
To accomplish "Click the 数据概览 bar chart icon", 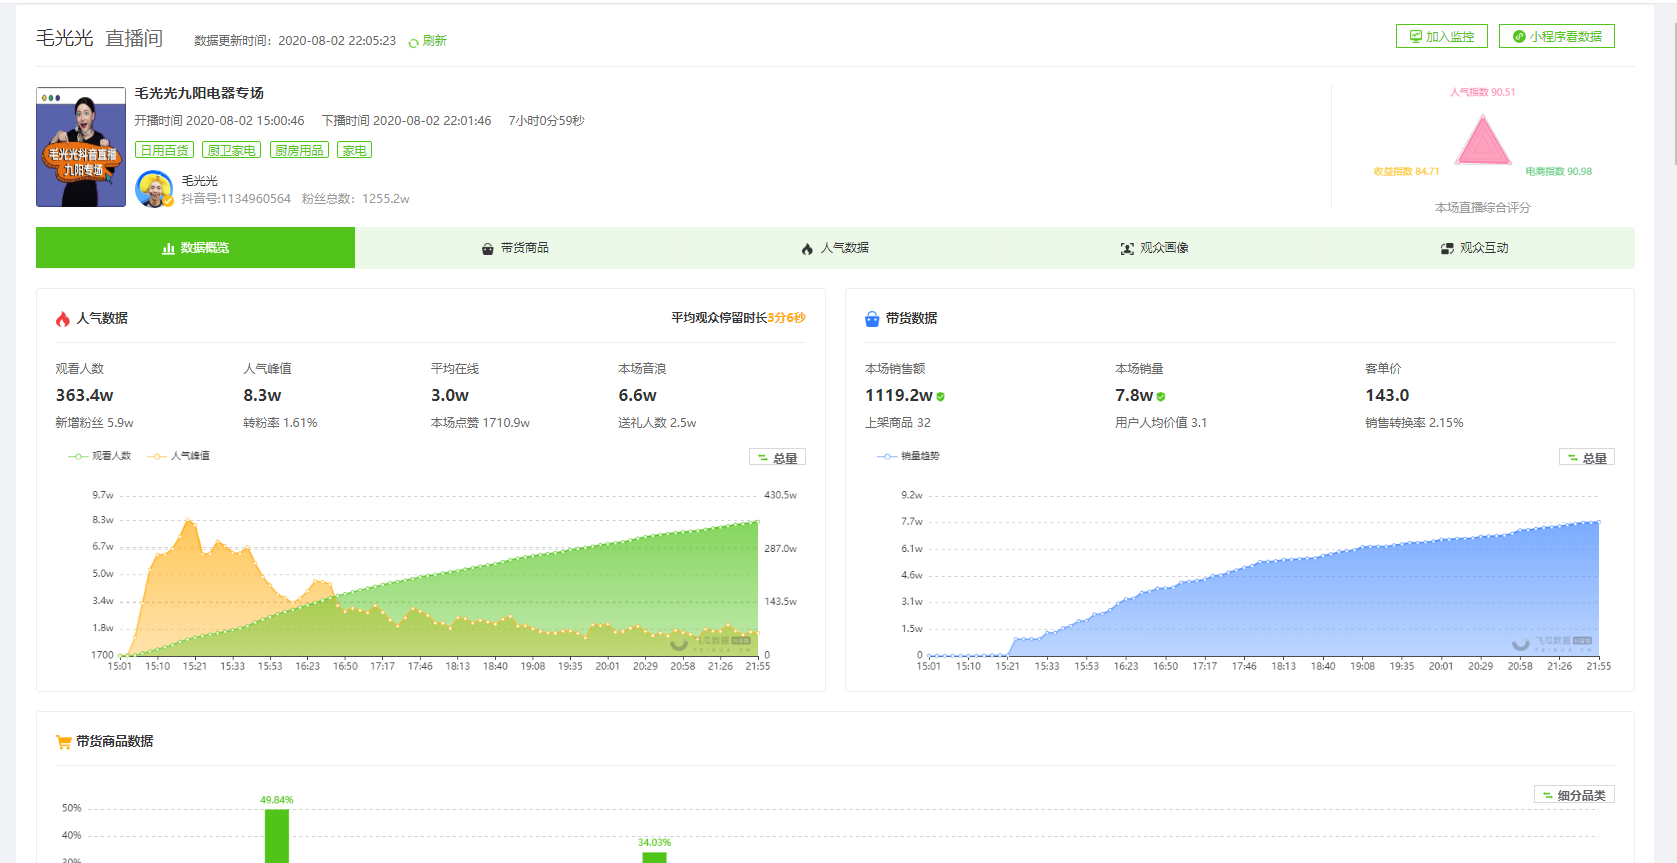I will (x=169, y=249).
